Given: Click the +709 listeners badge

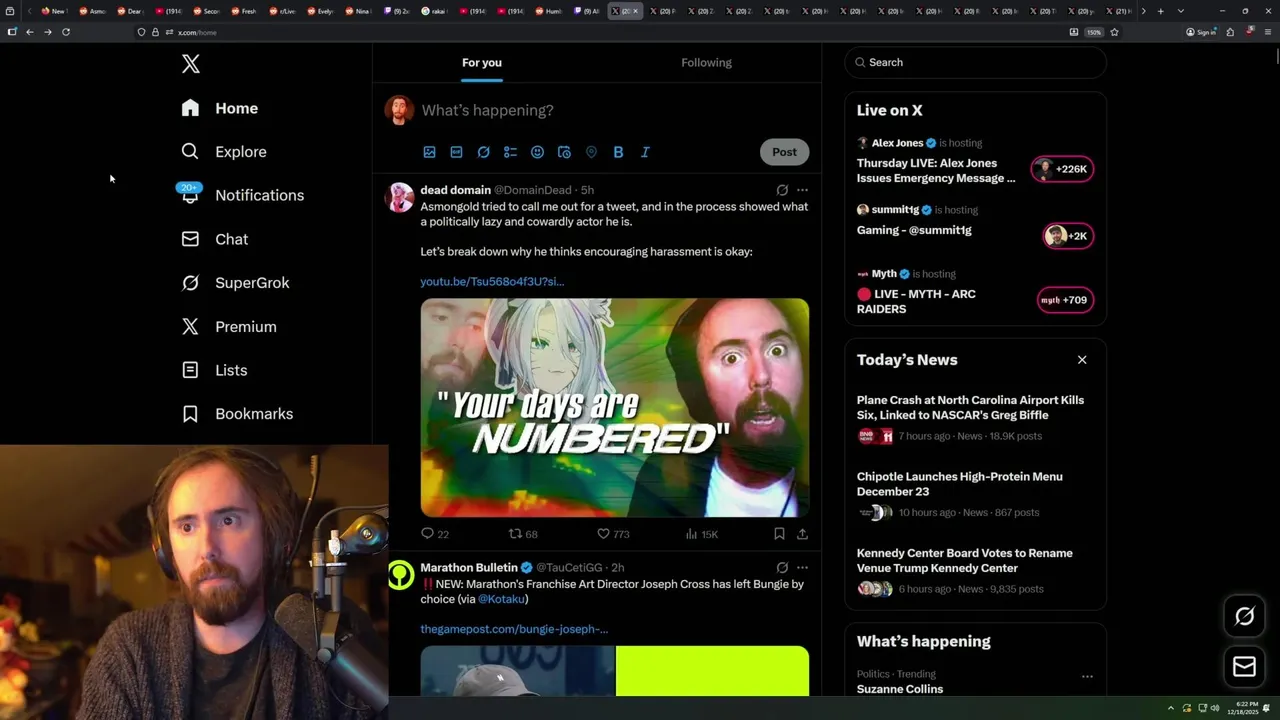Looking at the screenshot, I should click(1065, 300).
